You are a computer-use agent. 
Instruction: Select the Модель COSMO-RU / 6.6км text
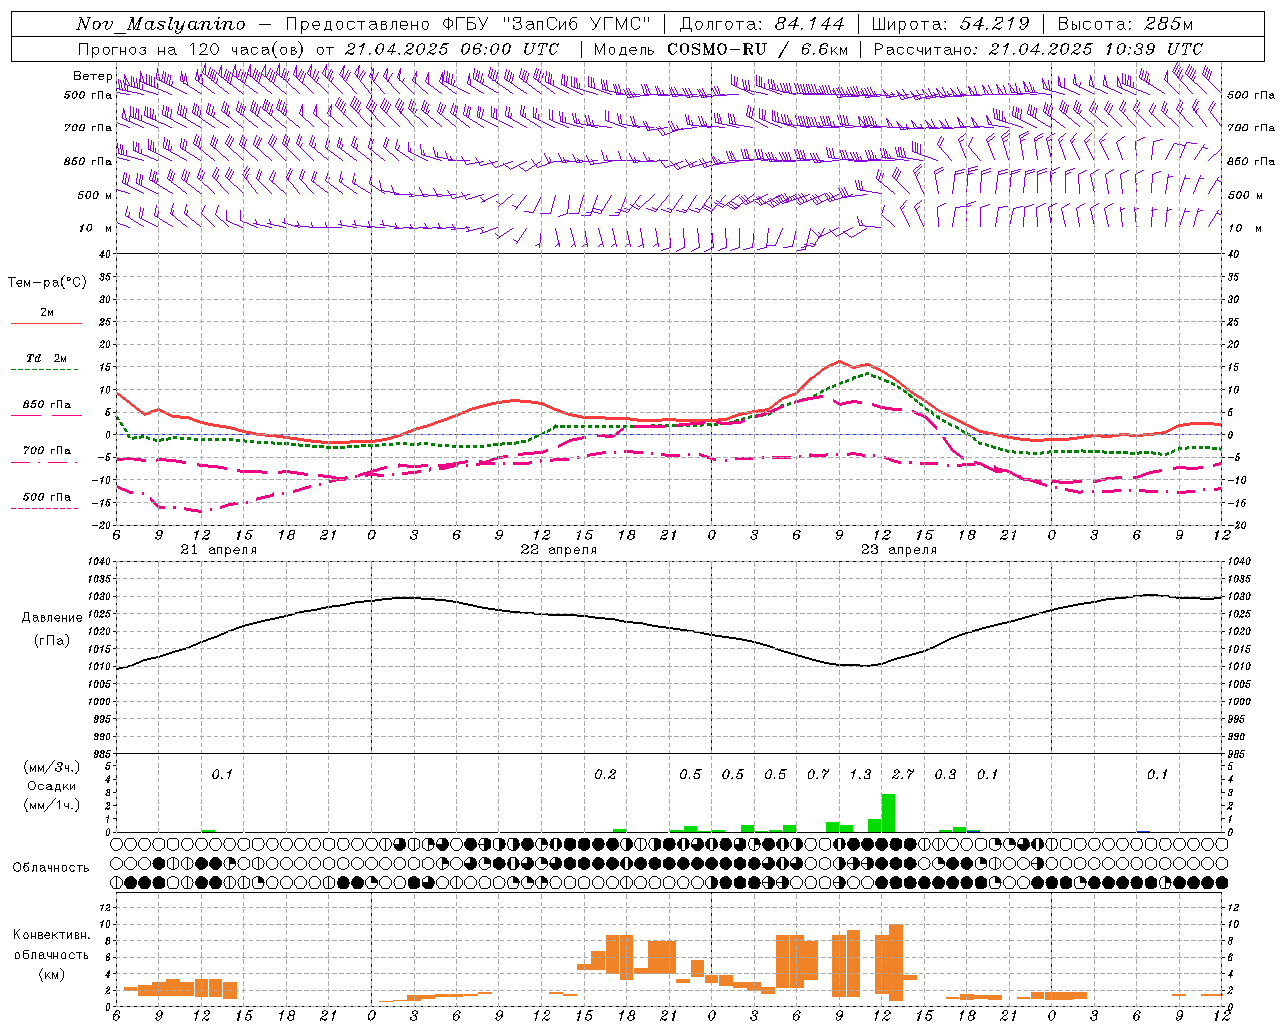720,49
